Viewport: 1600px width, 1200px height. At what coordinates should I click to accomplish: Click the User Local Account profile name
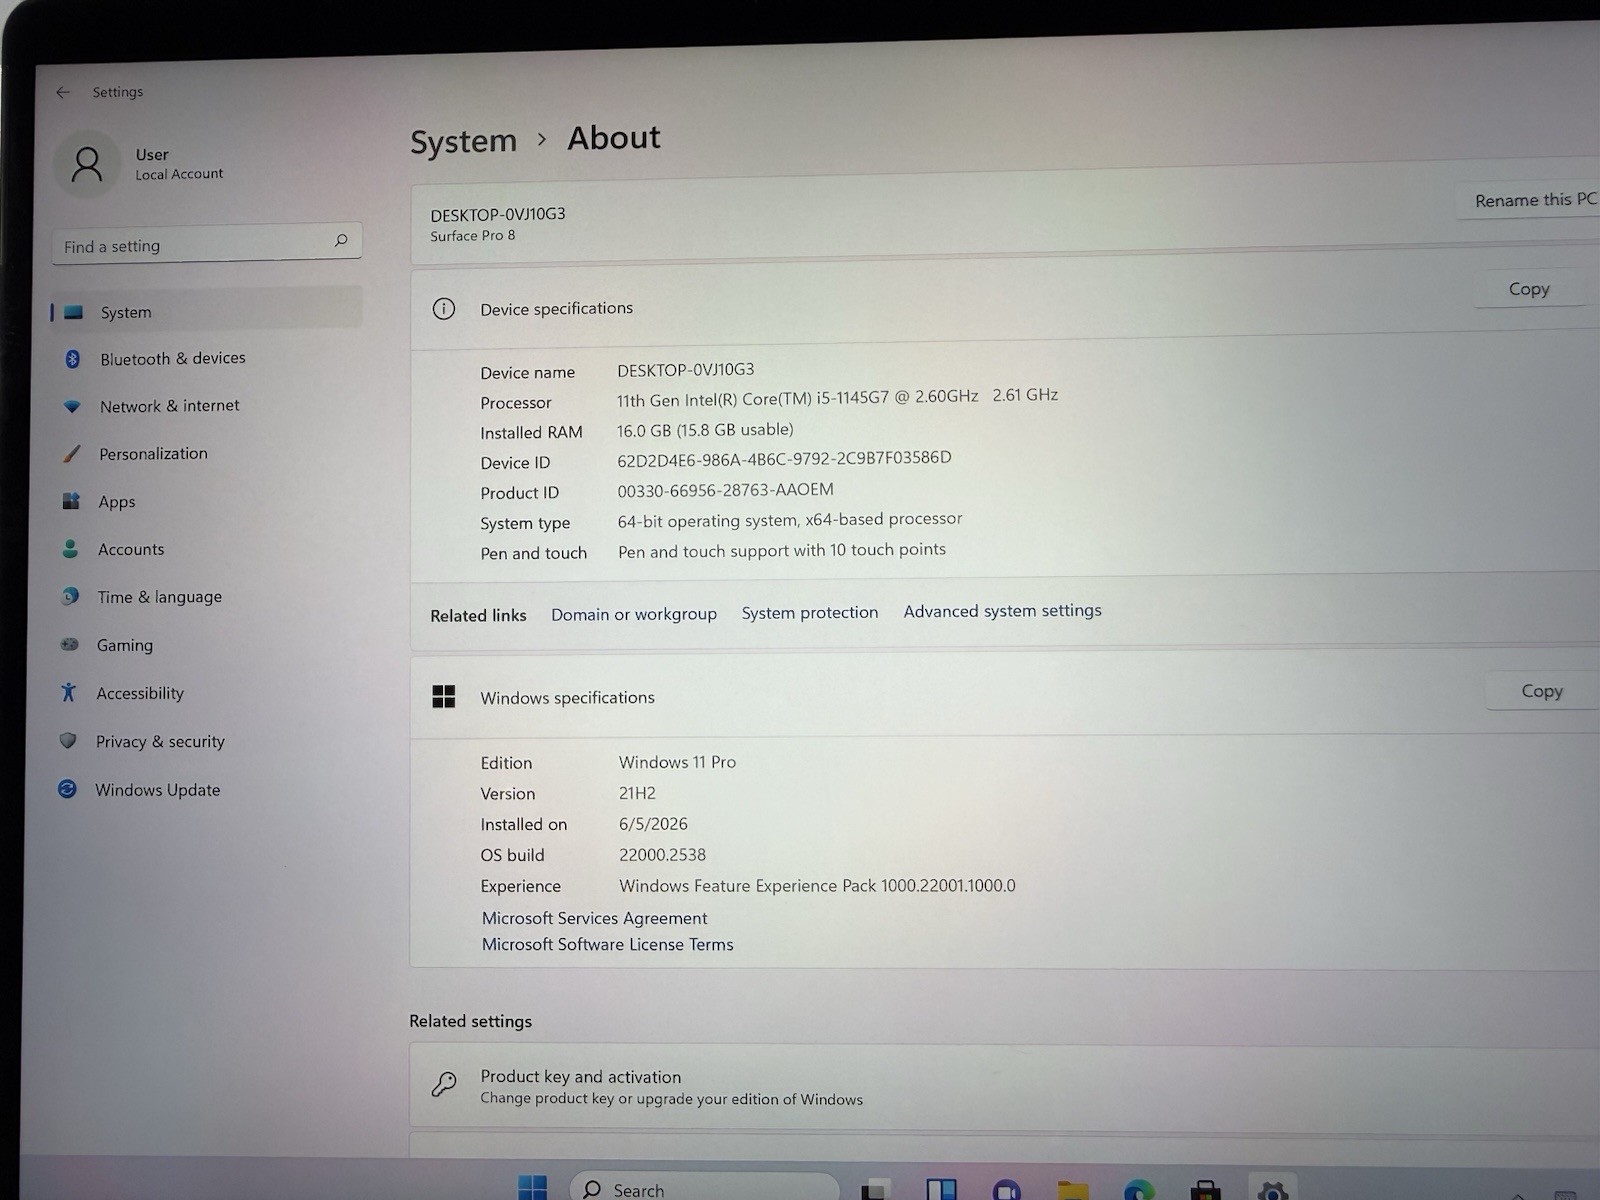point(179,164)
